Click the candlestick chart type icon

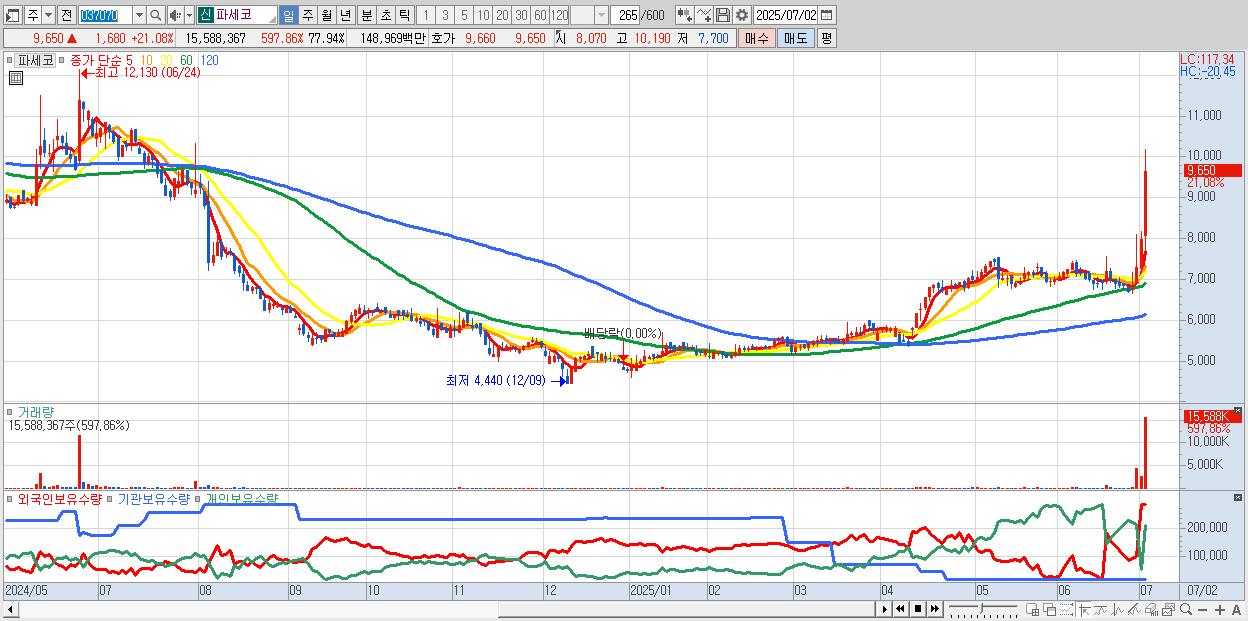tap(684, 15)
